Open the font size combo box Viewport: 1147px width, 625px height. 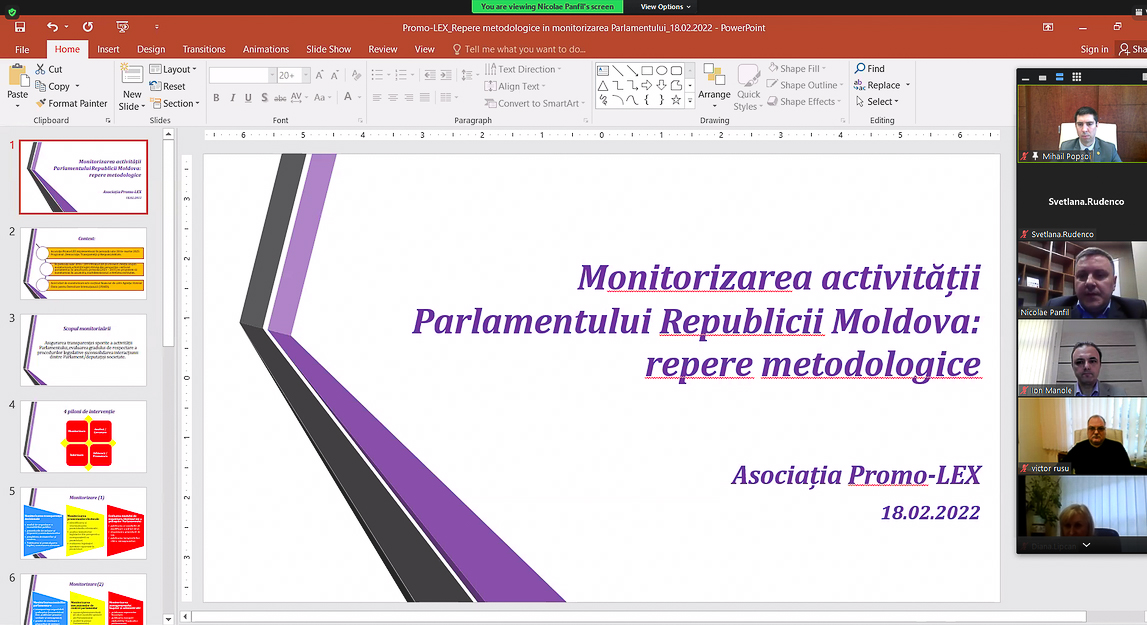pos(288,75)
